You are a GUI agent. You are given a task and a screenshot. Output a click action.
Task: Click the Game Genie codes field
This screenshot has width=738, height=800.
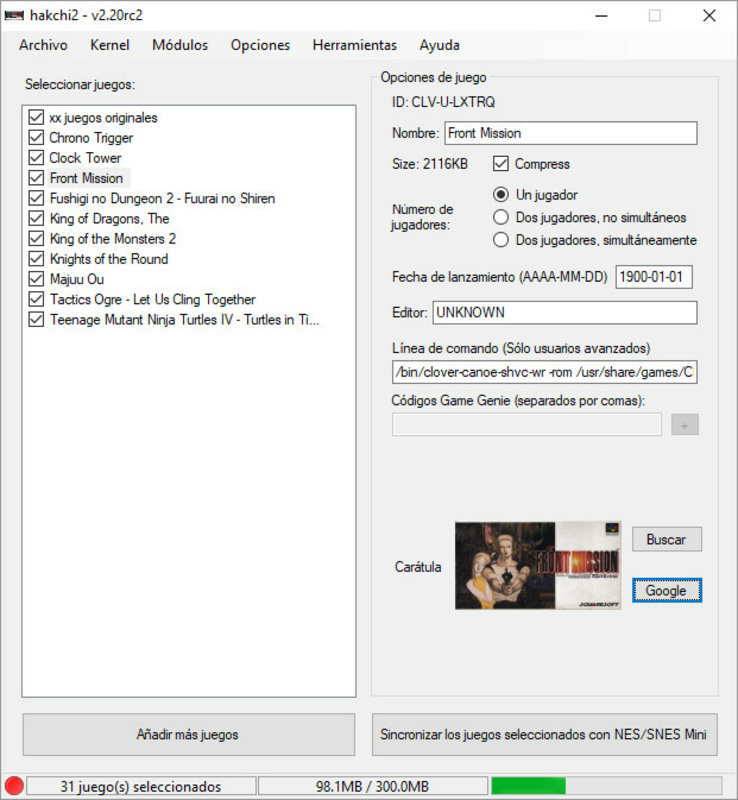click(x=527, y=424)
